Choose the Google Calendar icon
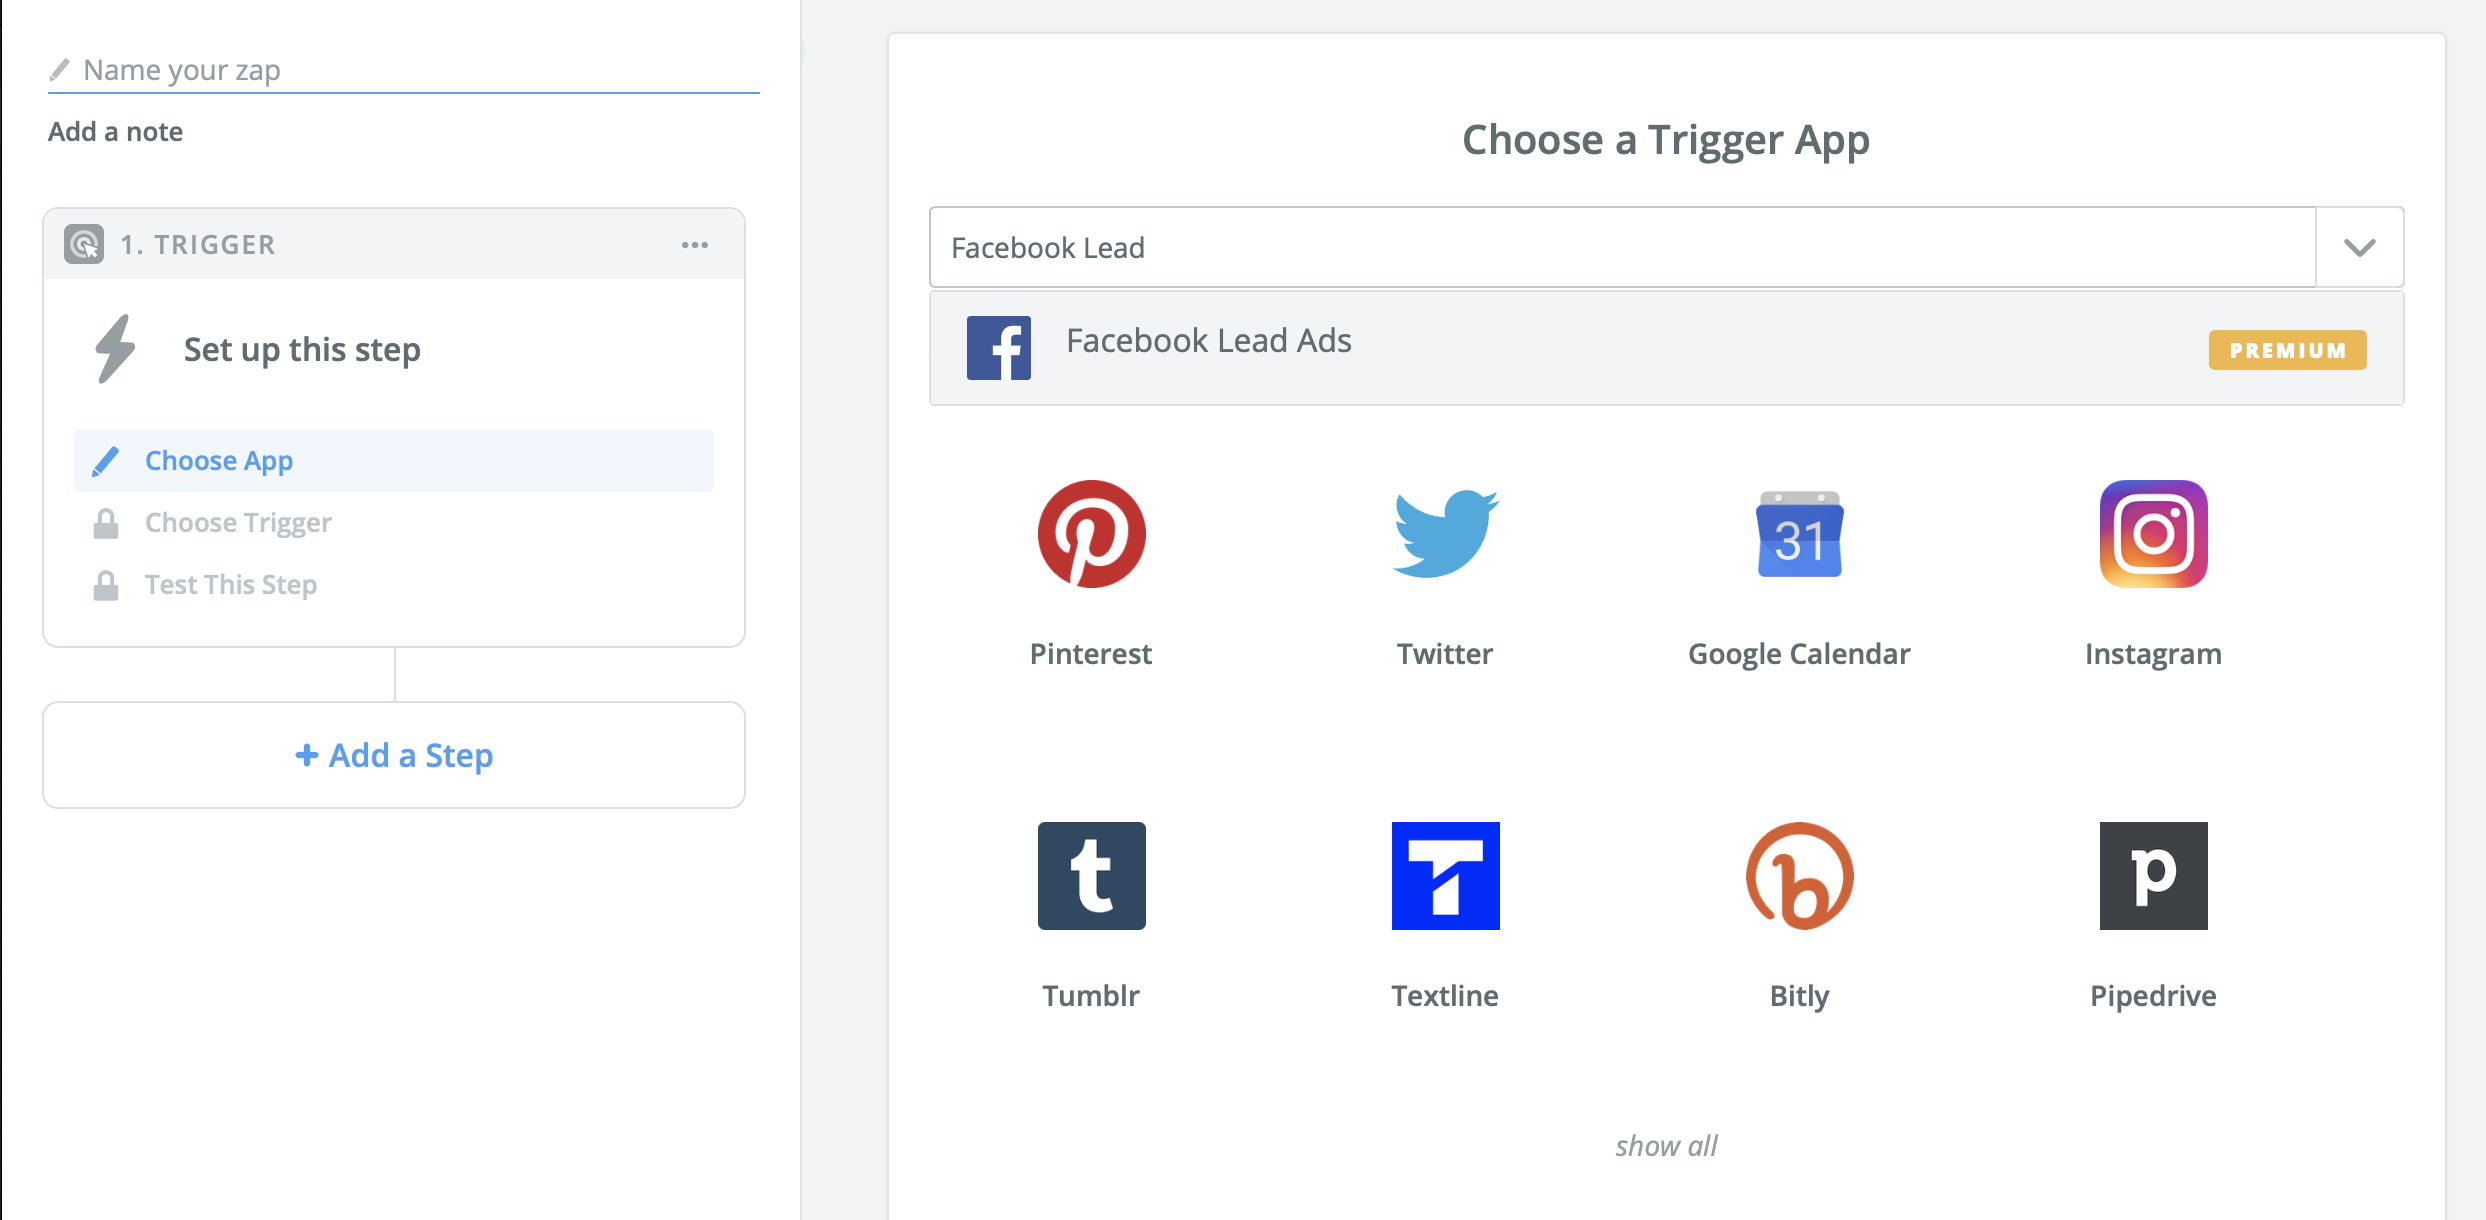 pyautogui.click(x=1799, y=534)
